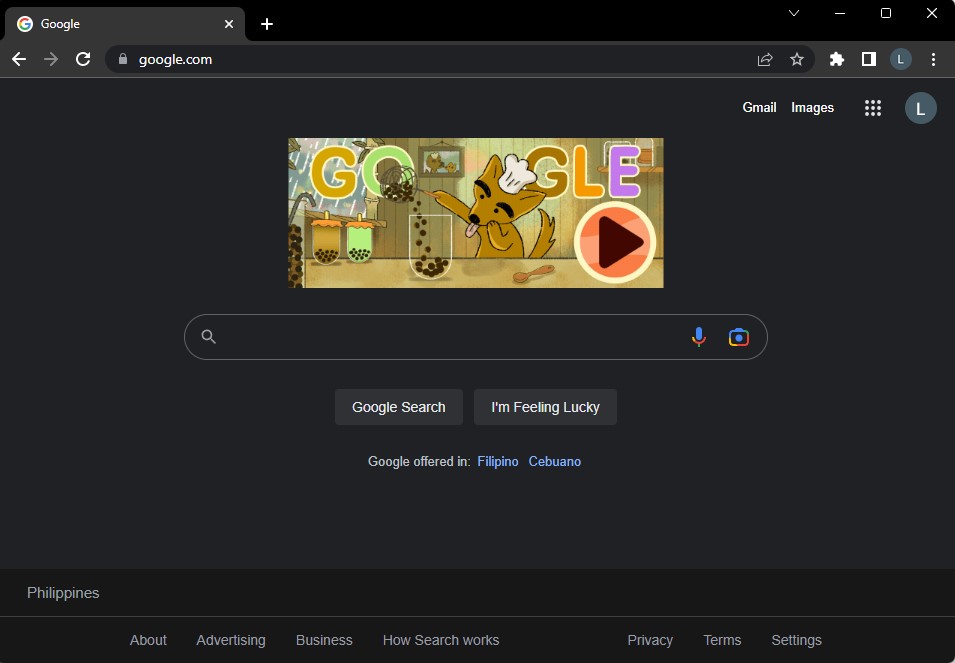The image size is (955, 663).
Task: Click I'm Feeling Lucky button
Action: click(x=545, y=407)
